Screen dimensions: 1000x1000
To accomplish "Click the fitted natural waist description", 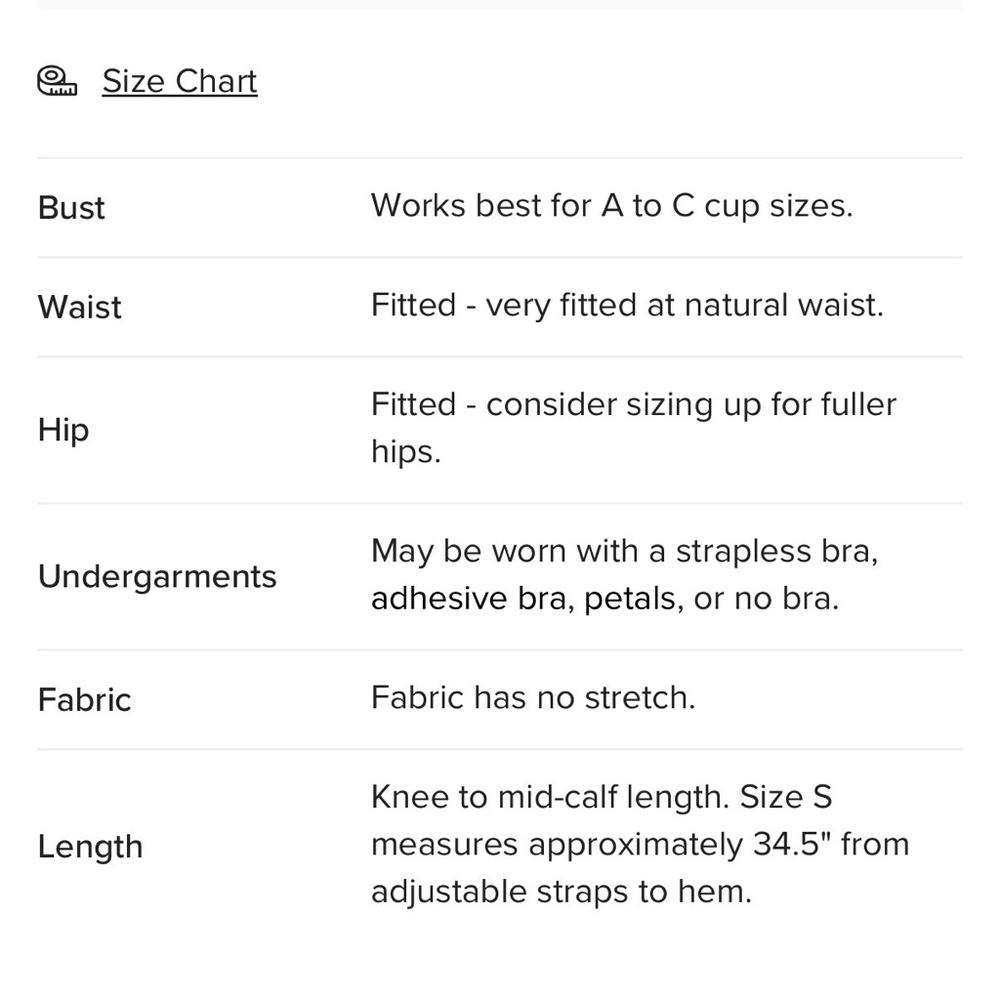I will click(627, 305).
